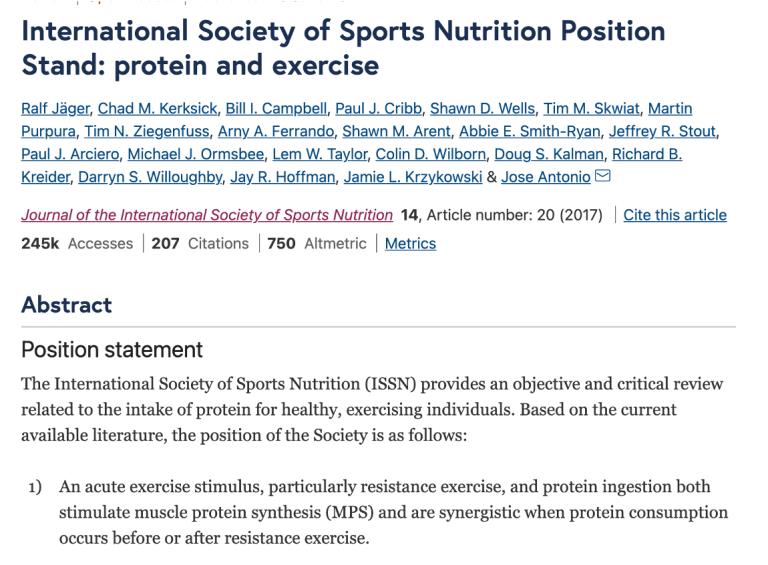Open author Ralf Jäger's link
The width and height of the screenshot is (768, 565).
point(55,108)
